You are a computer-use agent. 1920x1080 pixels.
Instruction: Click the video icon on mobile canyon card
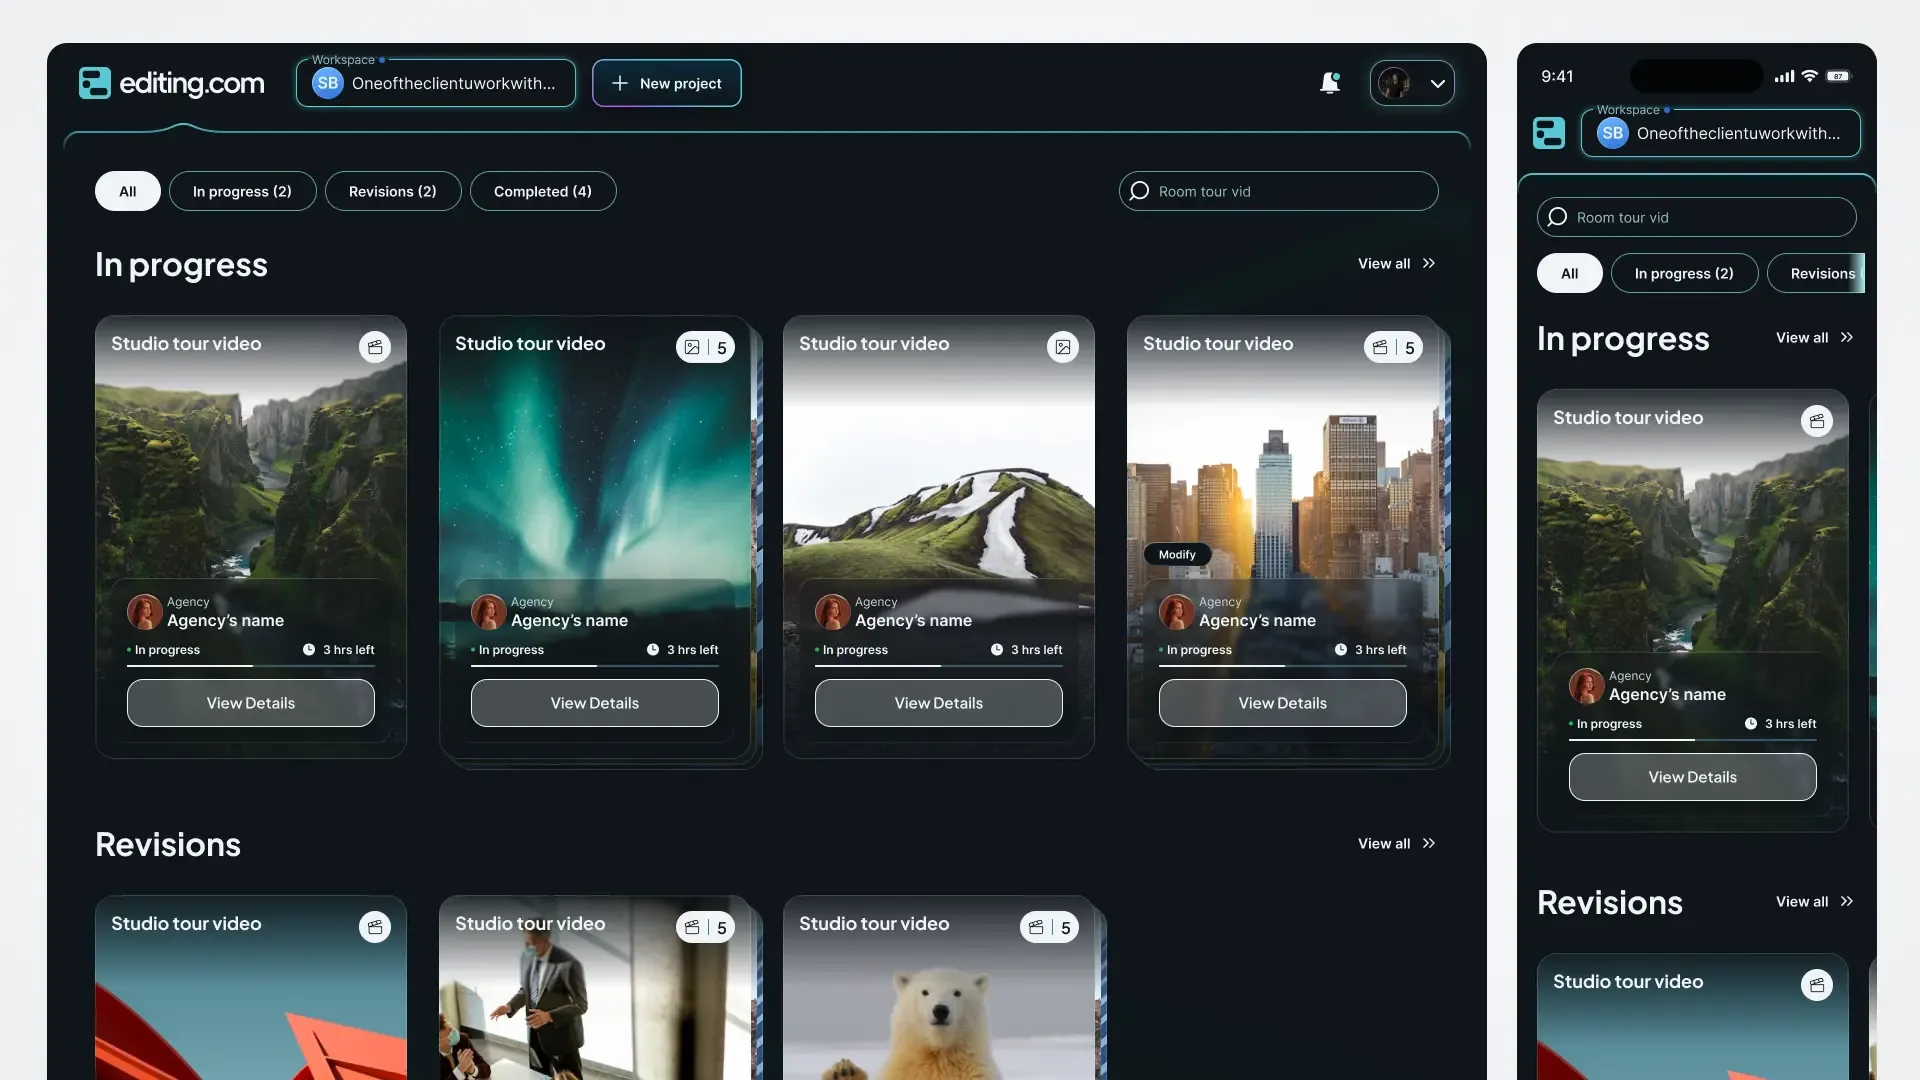[1817, 421]
